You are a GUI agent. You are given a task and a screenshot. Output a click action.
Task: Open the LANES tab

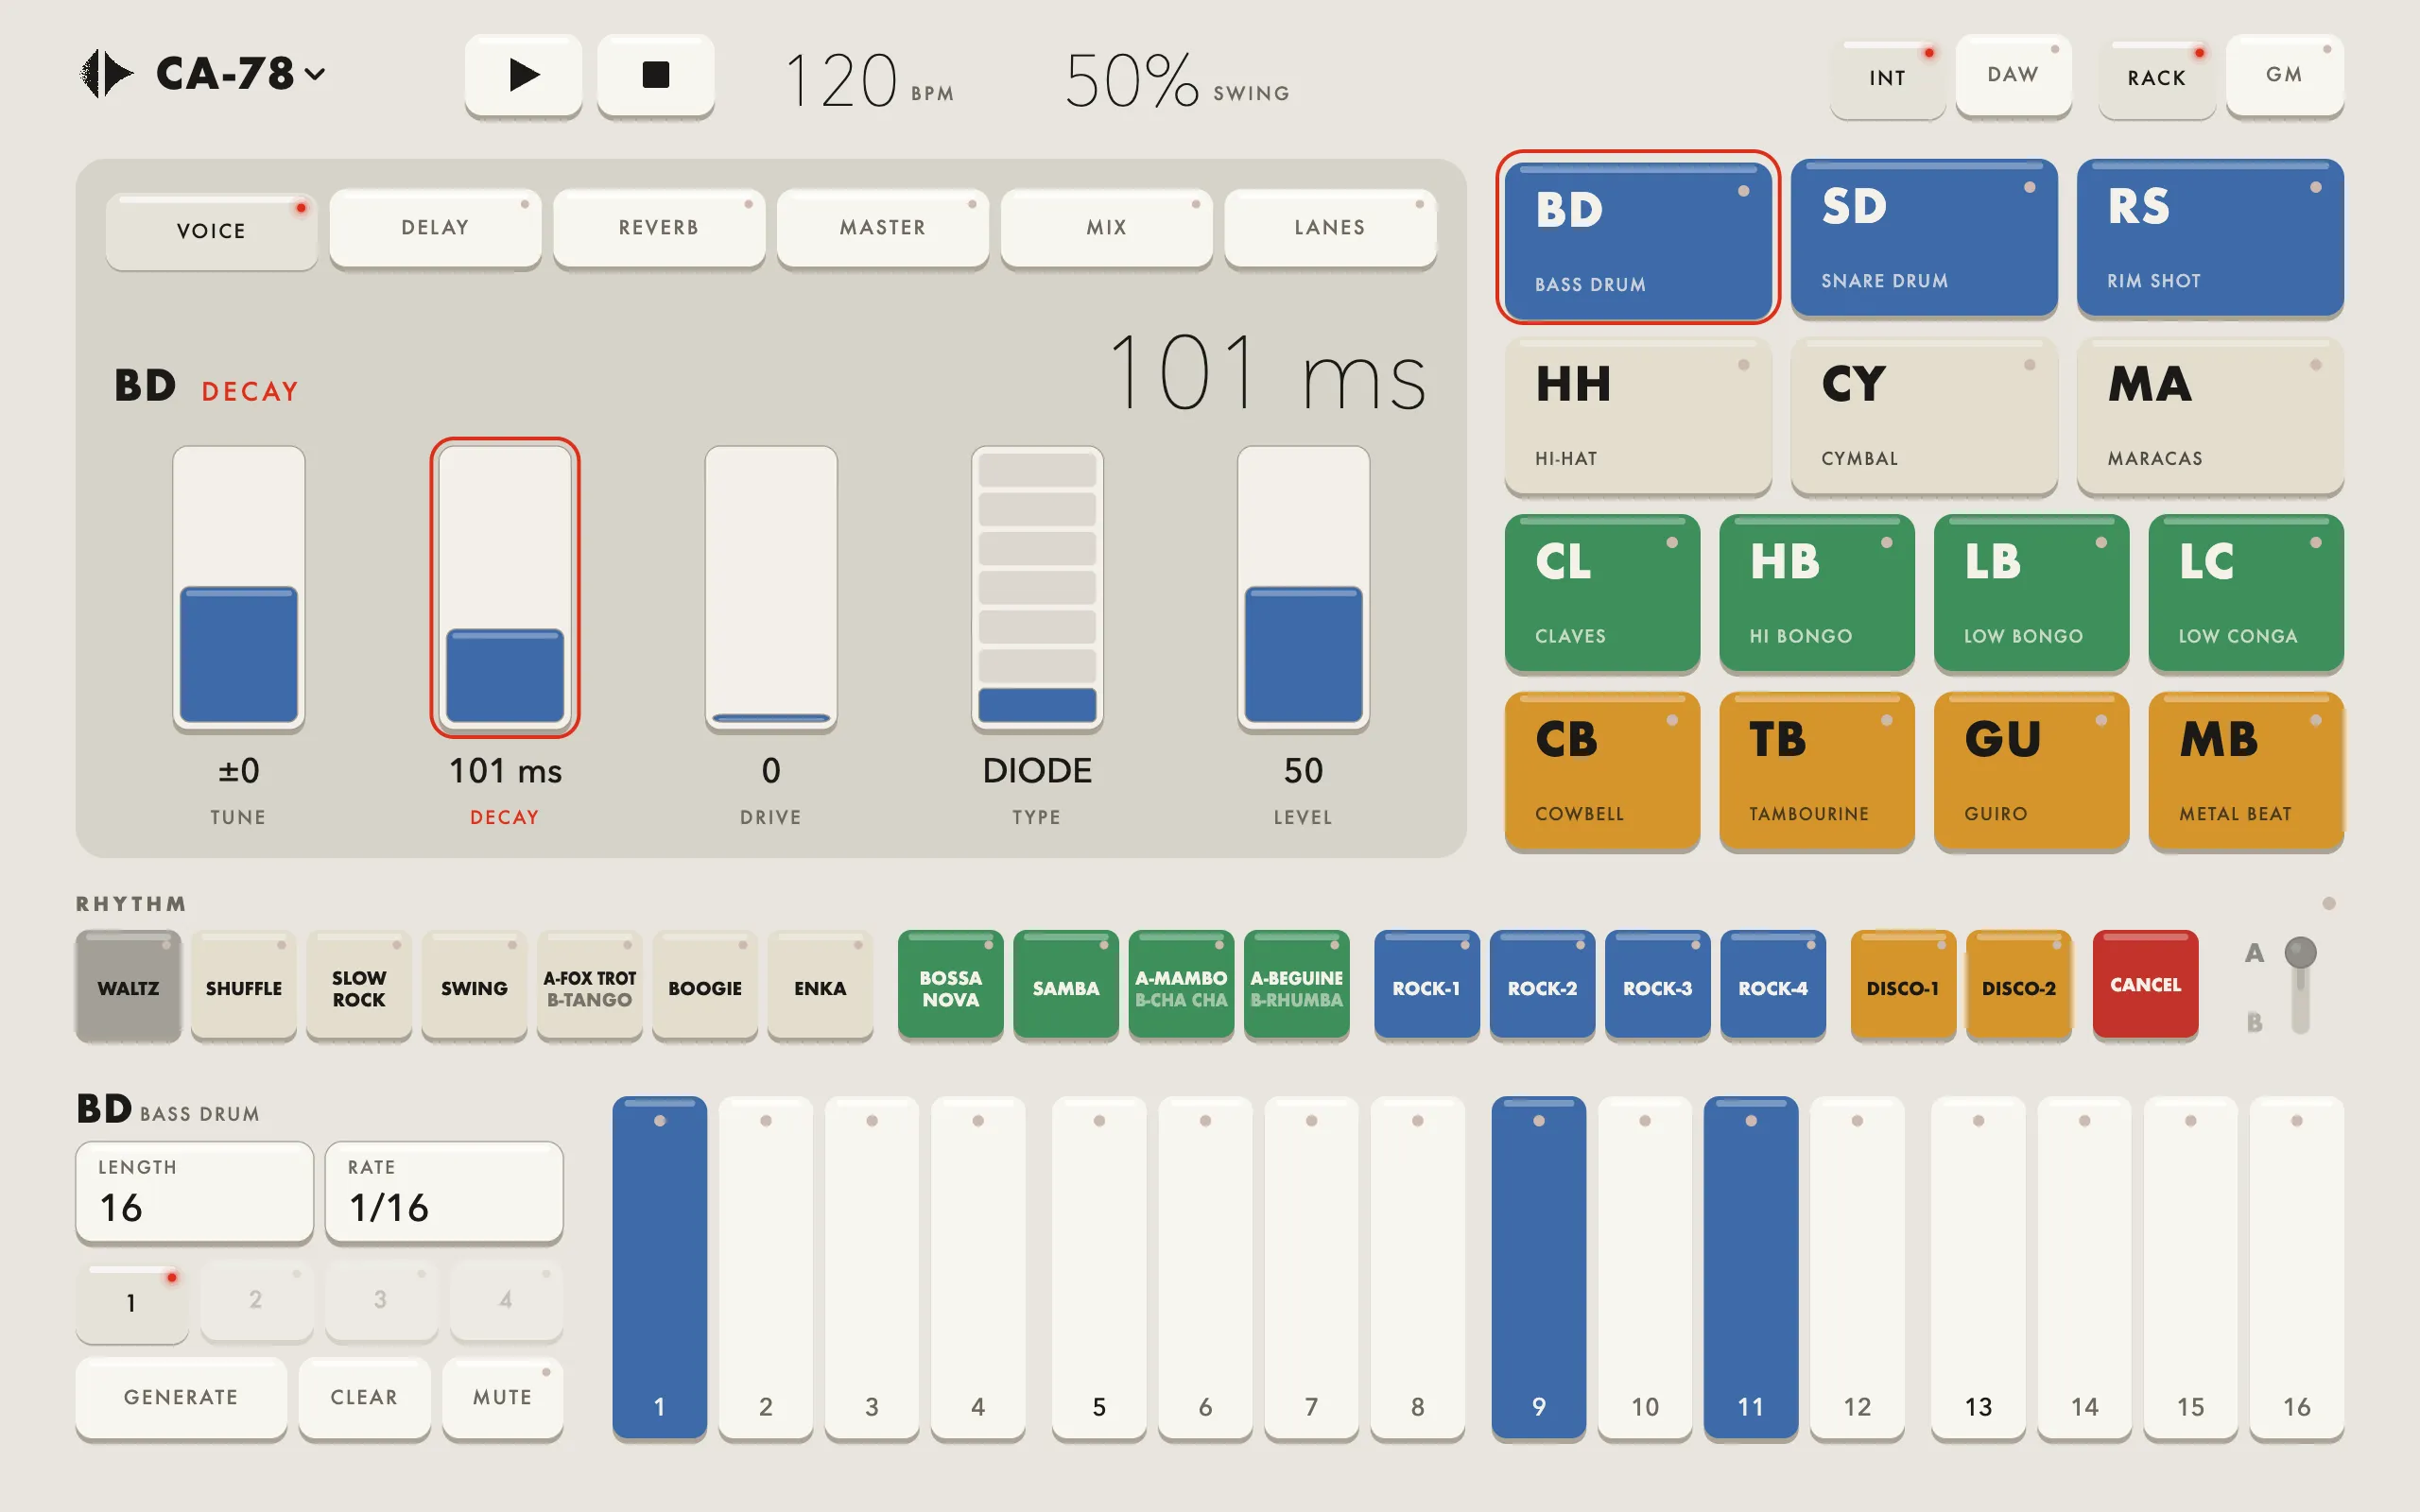click(x=1330, y=227)
